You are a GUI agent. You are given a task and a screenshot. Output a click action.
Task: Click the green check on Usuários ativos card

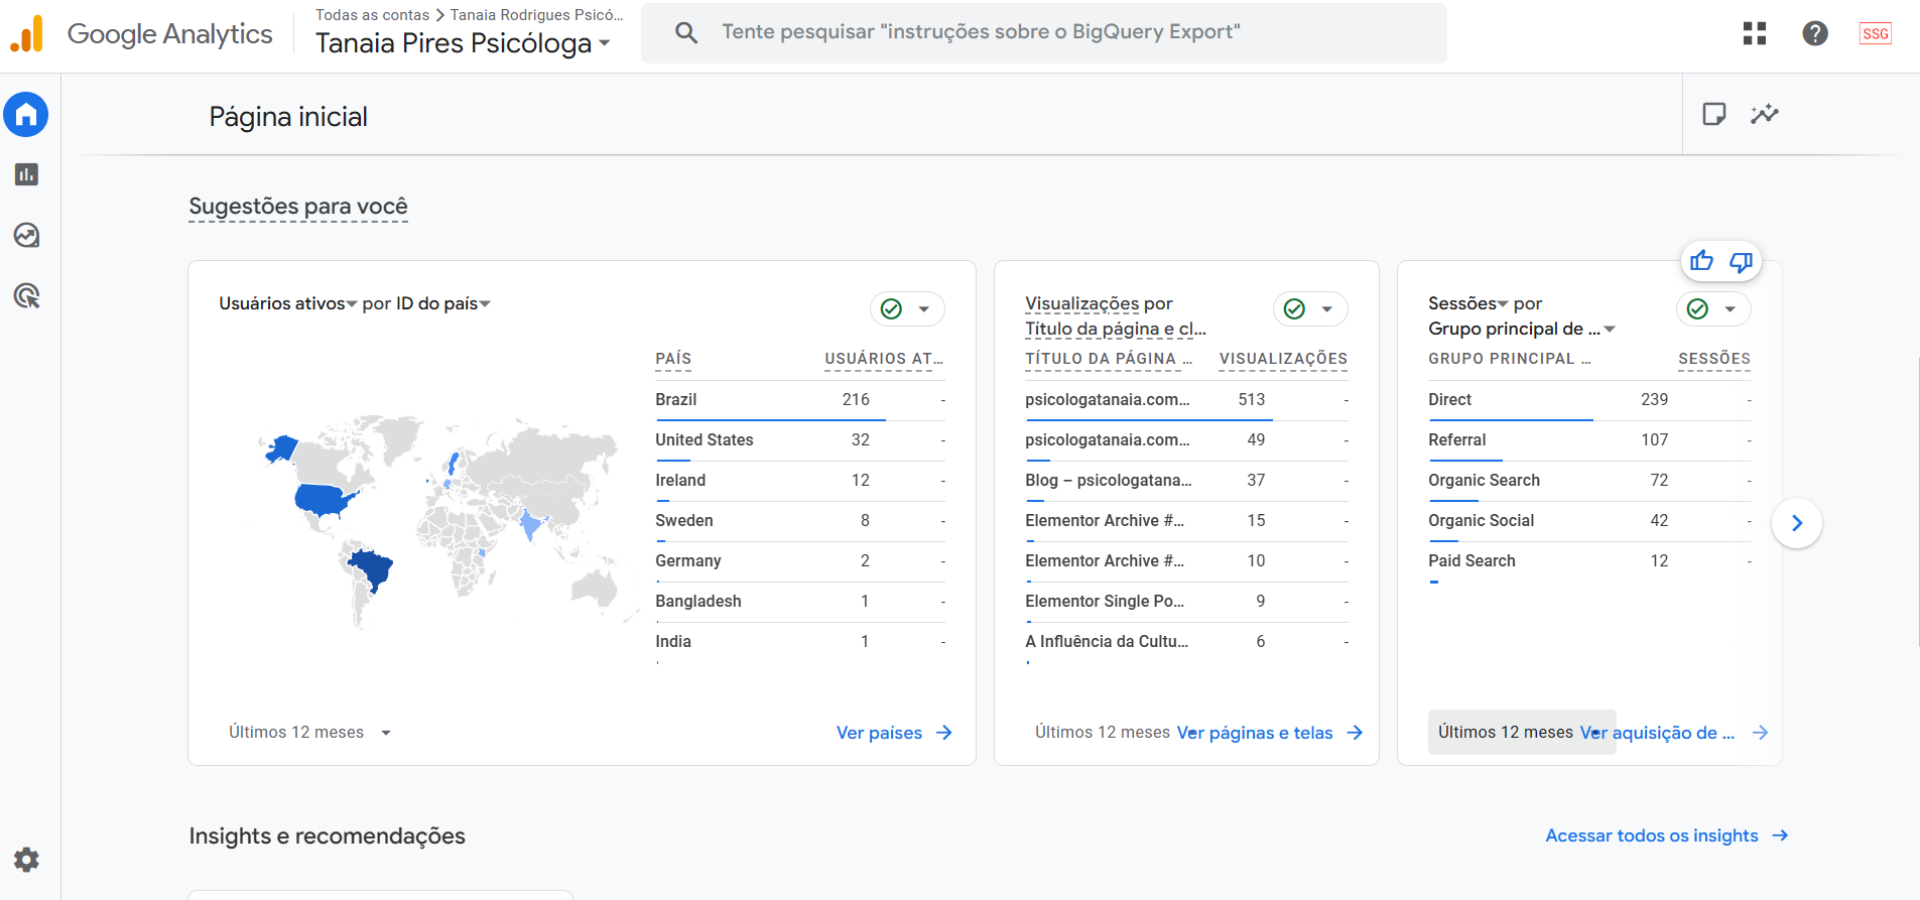tap(891, 309)
